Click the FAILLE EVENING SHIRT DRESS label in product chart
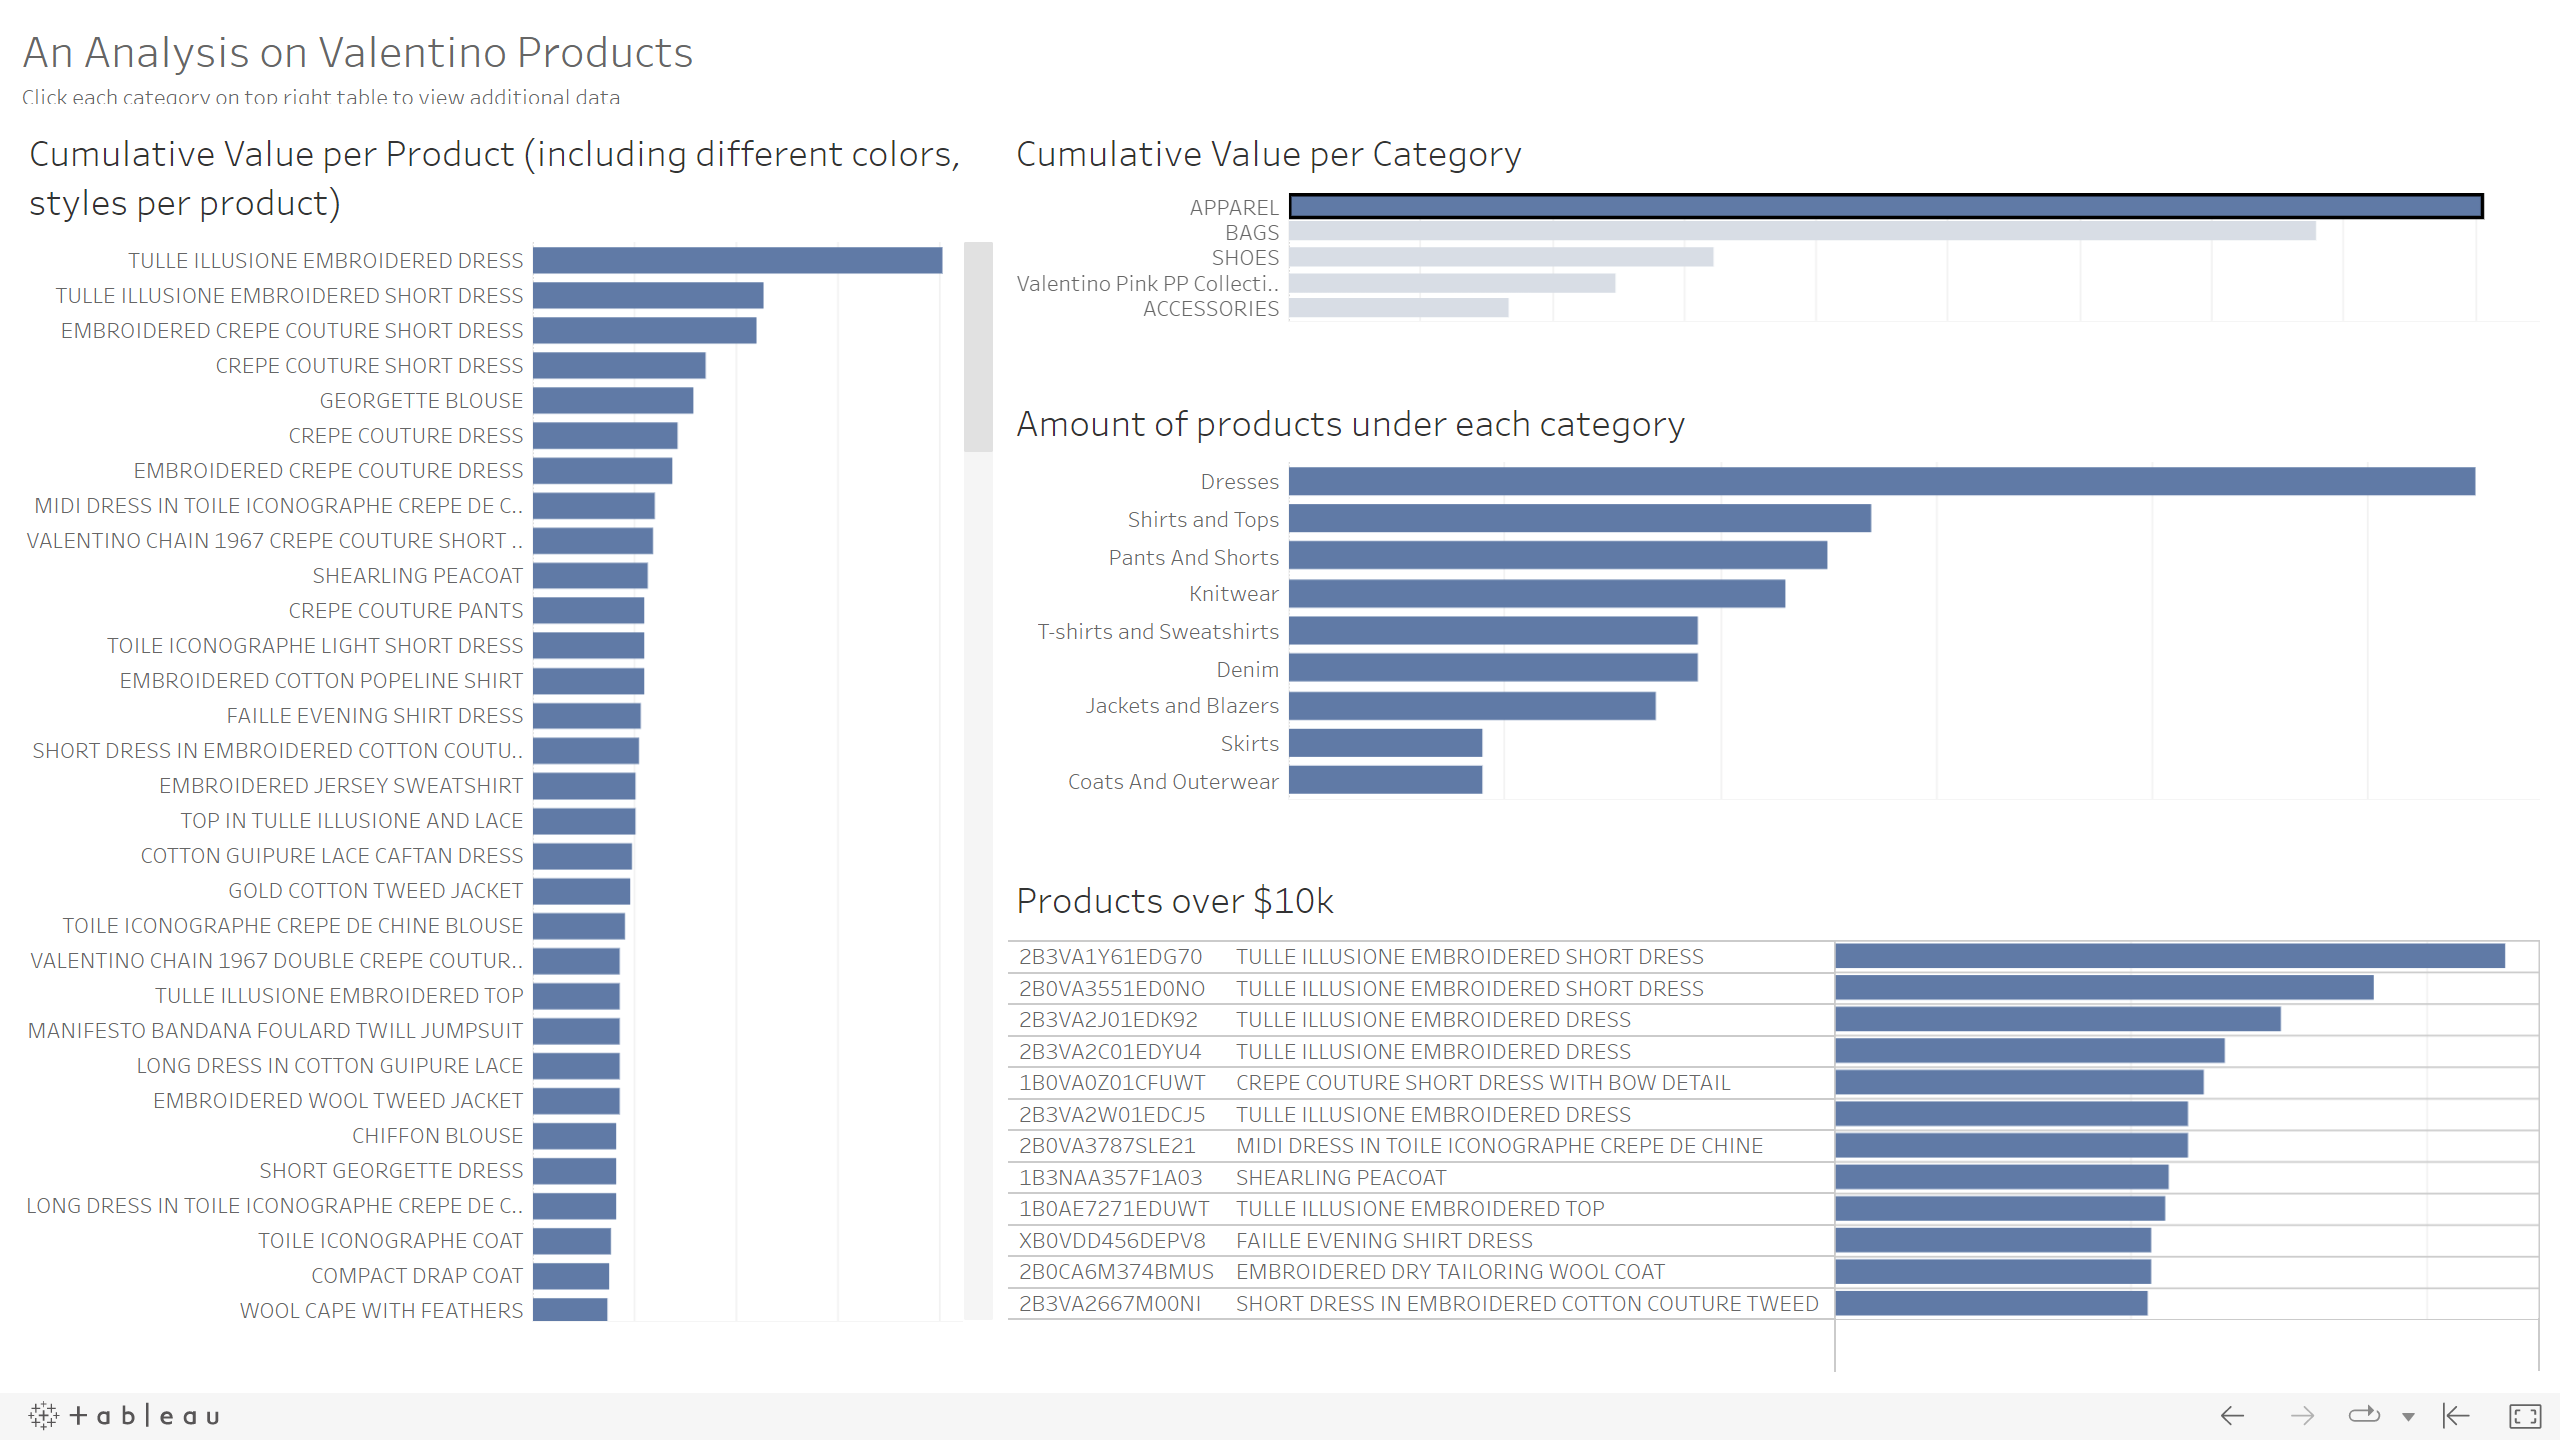Viewport: 2560px width, 1440px height. tap(375, 715)
